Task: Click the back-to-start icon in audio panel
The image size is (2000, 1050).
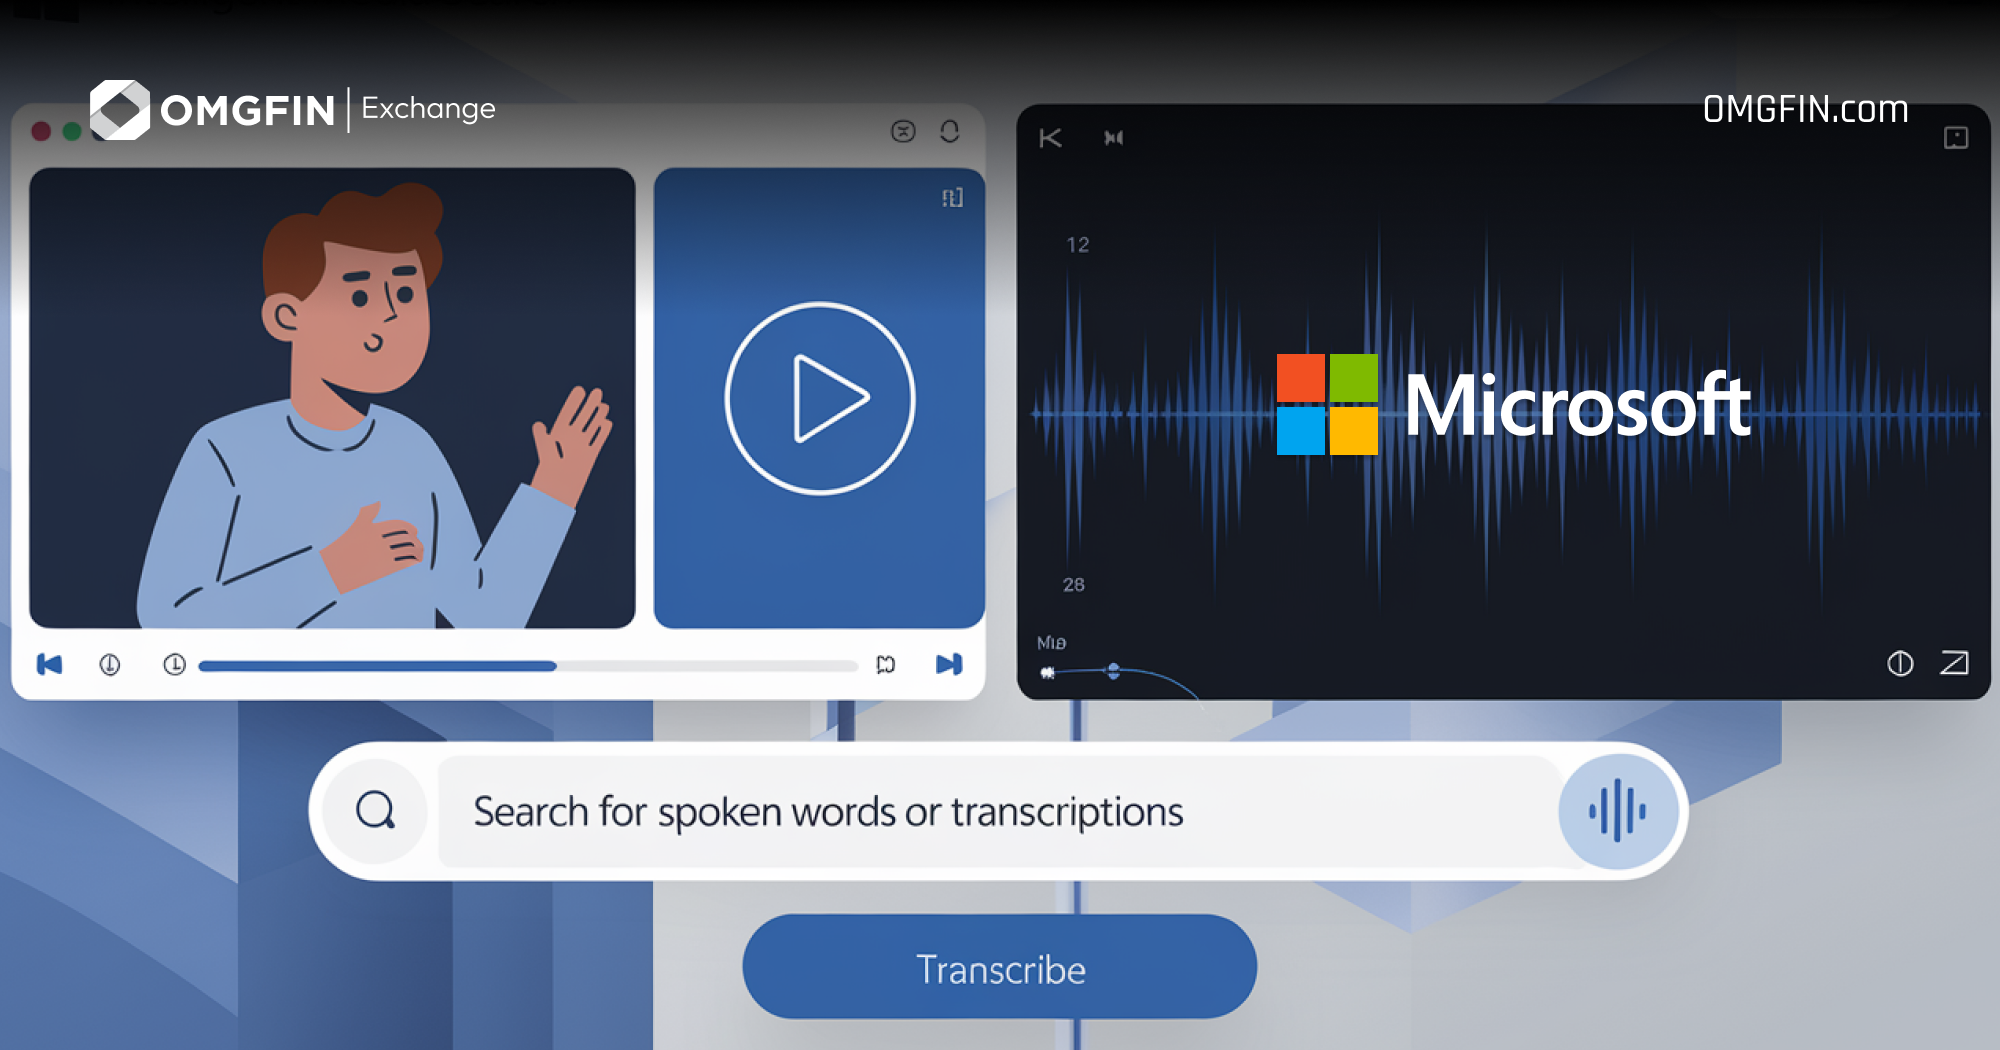Action: point(1050,138)
